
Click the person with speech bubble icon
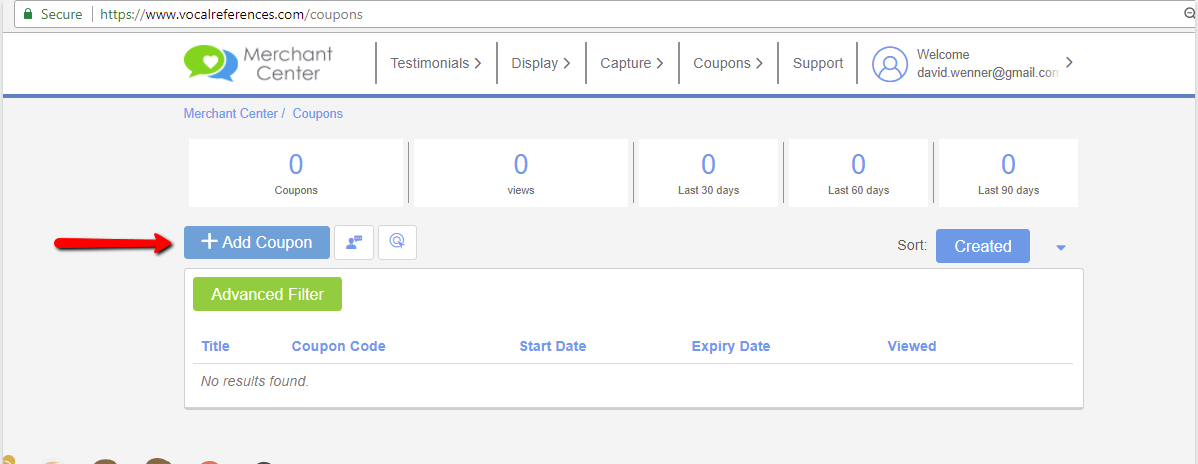coord(354,242)
